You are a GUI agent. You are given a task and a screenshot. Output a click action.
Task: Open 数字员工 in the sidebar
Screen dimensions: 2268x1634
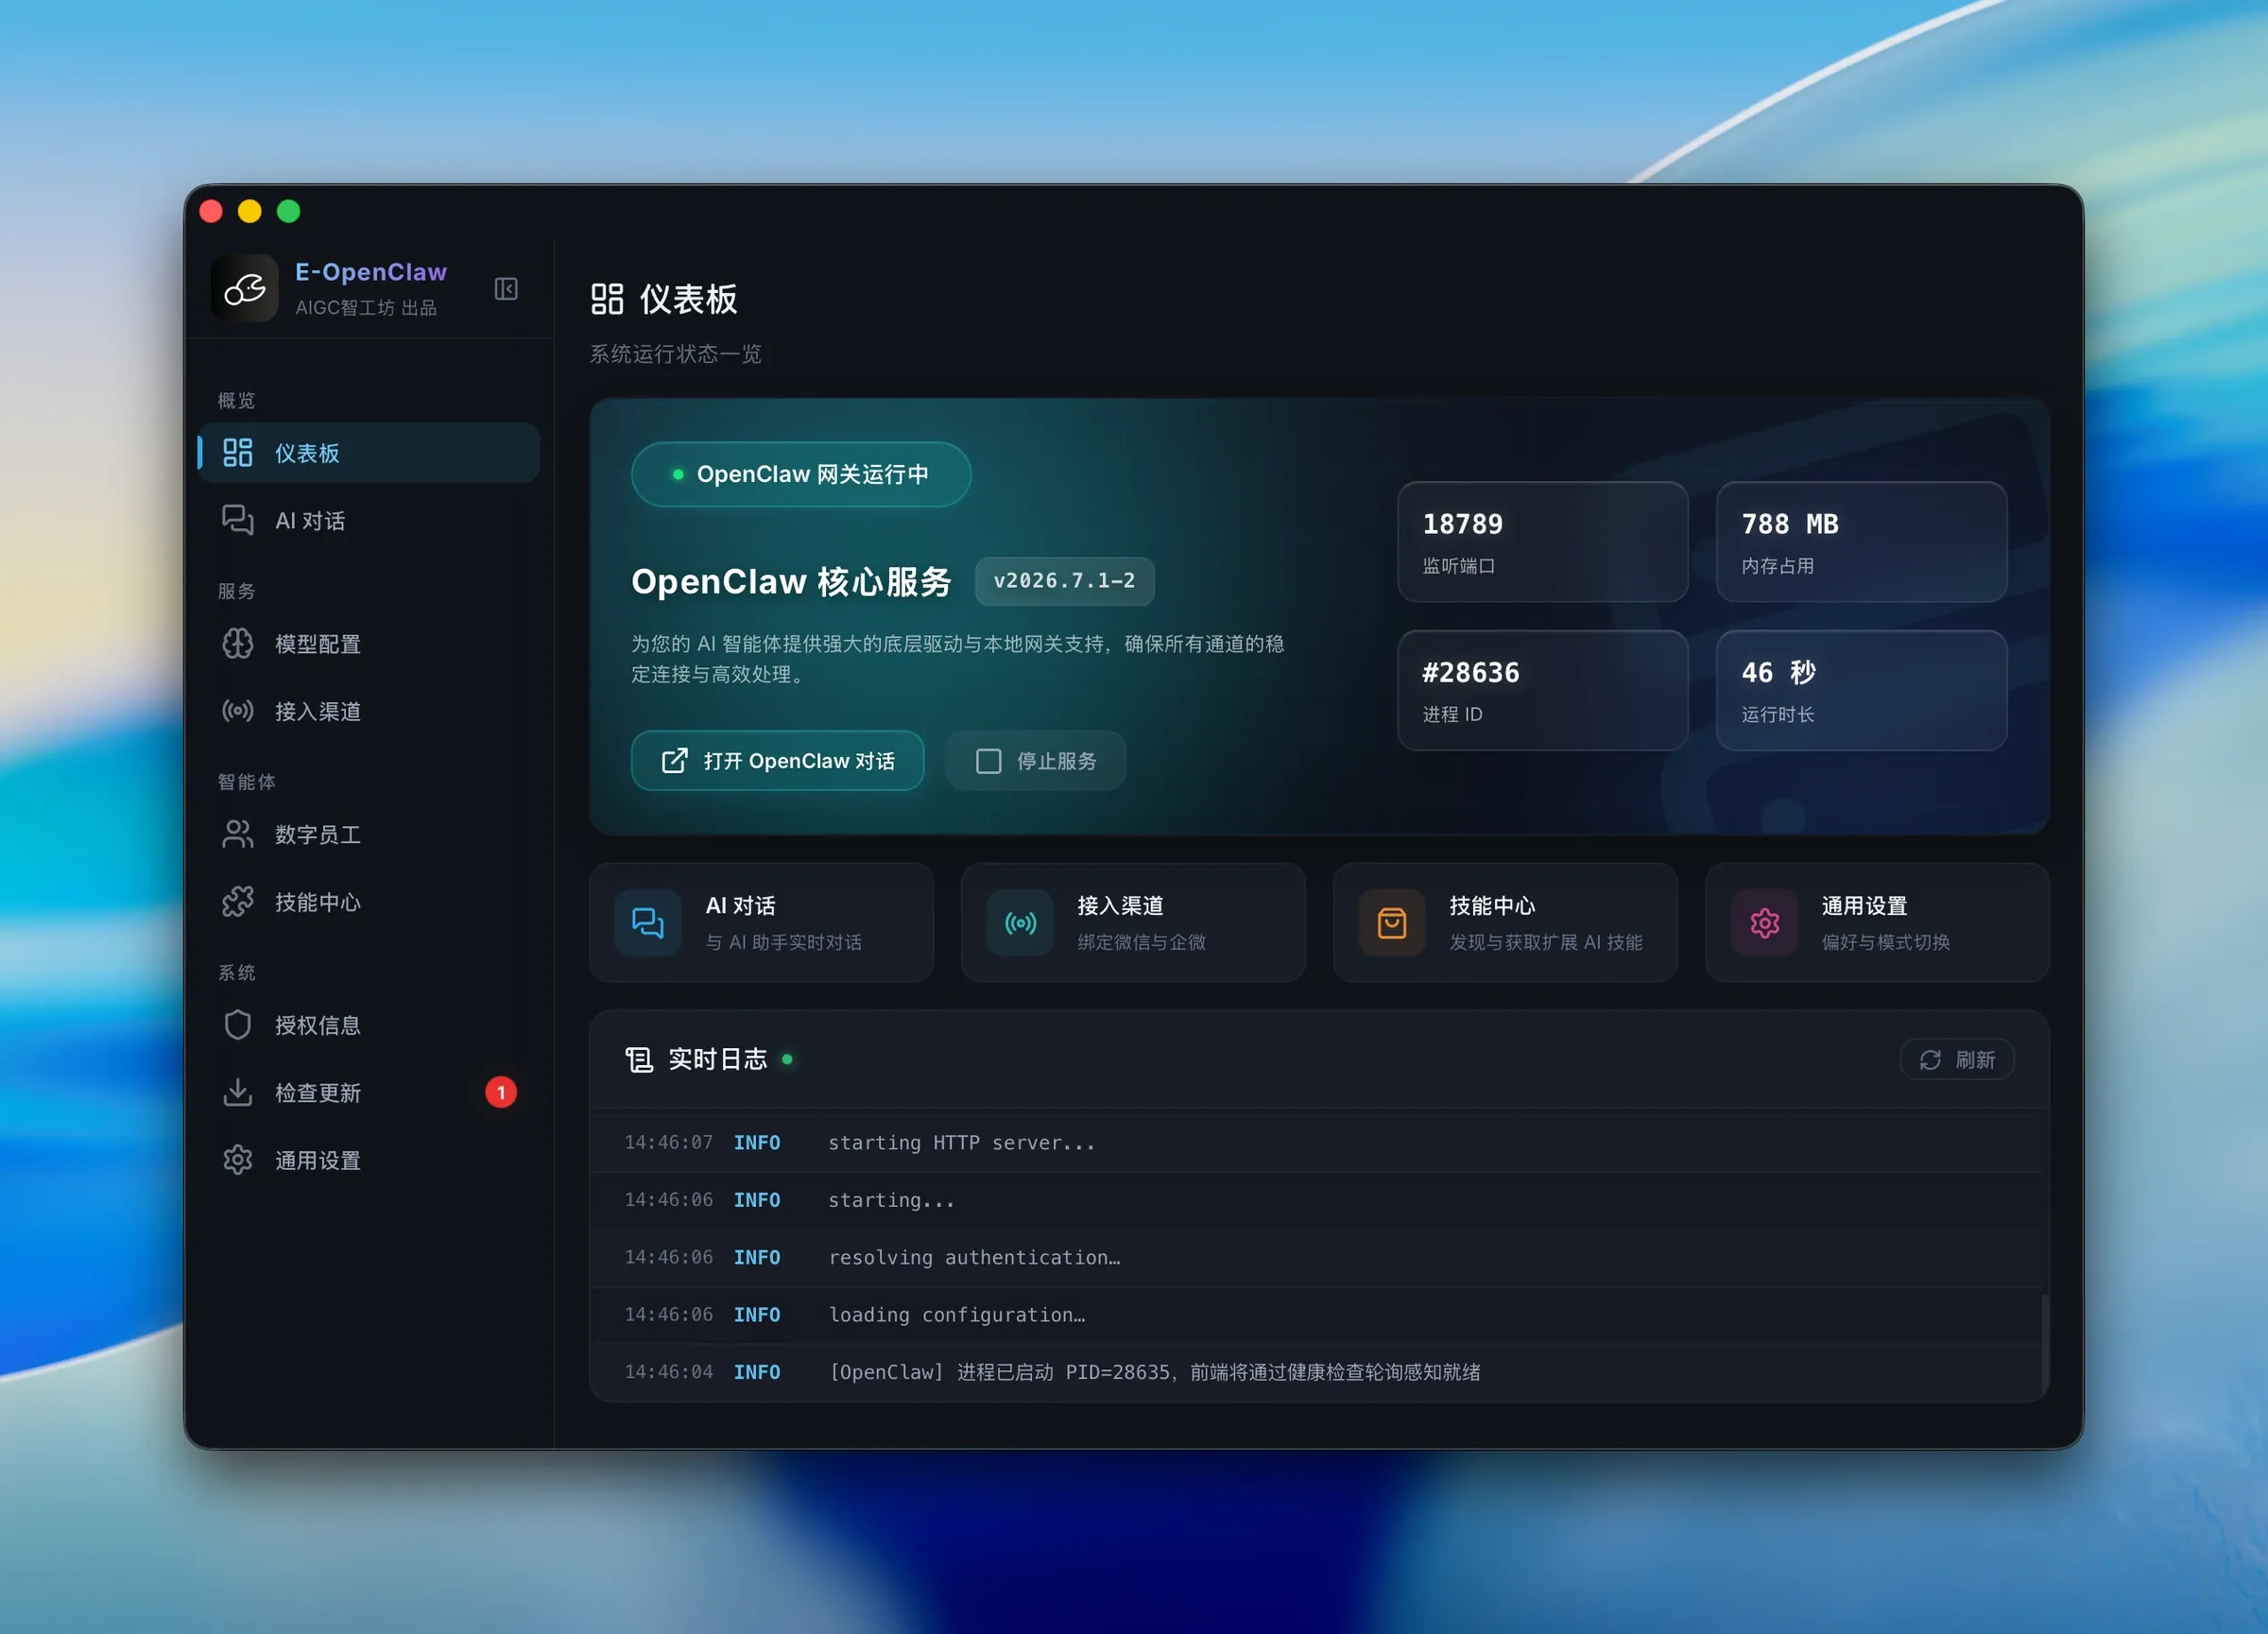pyautogui.click(x=369, y=834)
